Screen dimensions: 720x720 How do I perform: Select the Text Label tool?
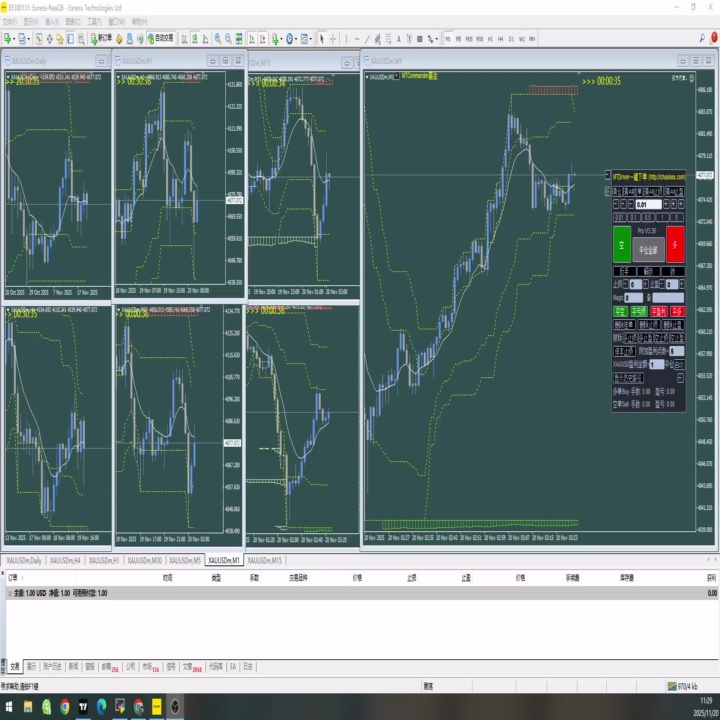409,39
